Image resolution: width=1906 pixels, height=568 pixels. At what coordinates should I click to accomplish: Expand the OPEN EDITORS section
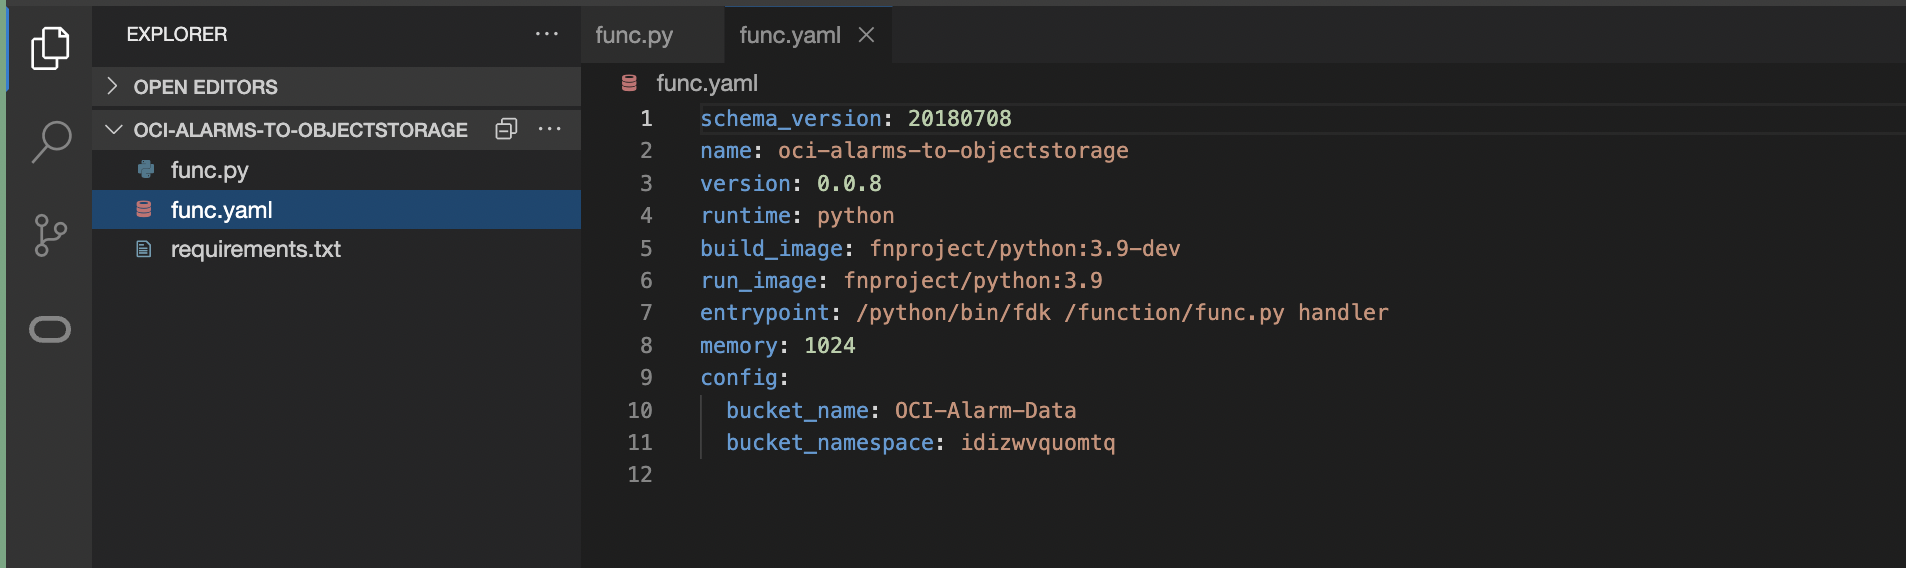[x=112, y=87]
